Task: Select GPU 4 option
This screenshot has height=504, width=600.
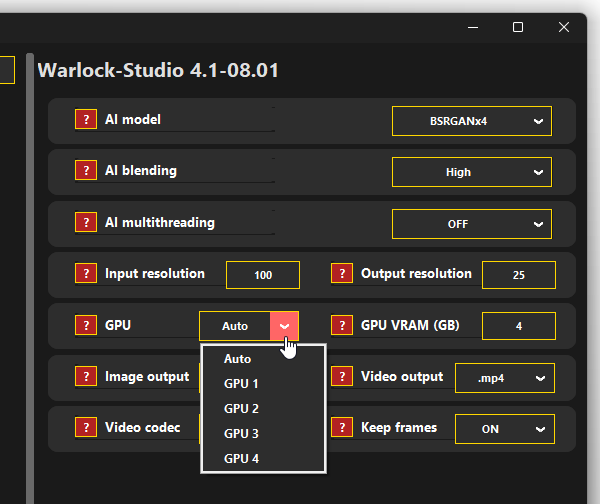Action: coord(263,458)
